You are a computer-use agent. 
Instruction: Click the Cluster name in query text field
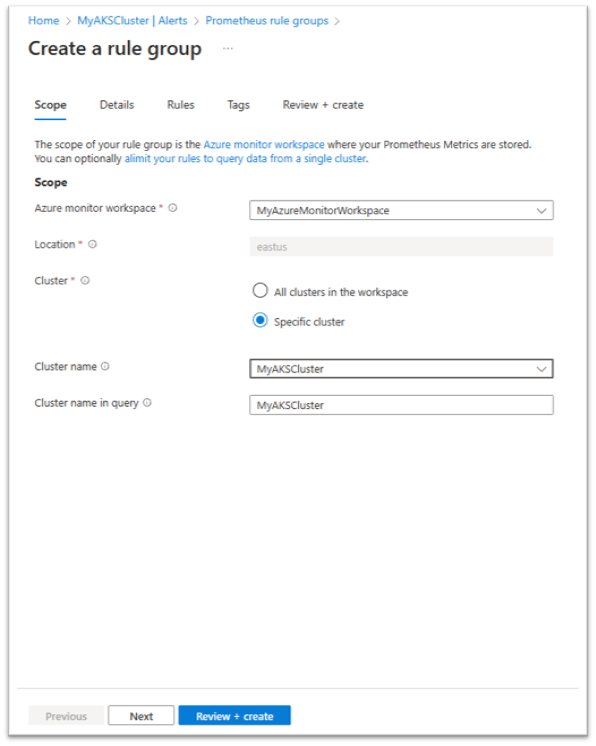(x=401, y=405)
